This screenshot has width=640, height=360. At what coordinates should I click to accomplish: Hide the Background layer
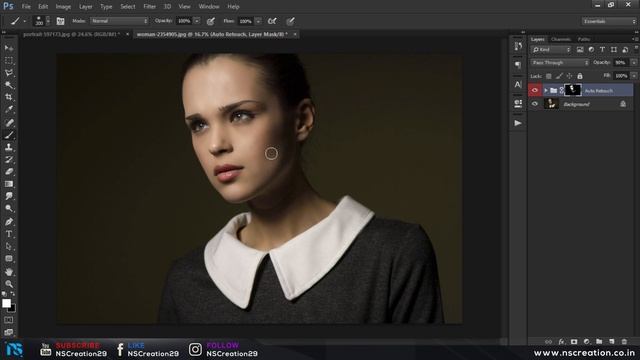(x=535, y=104)
